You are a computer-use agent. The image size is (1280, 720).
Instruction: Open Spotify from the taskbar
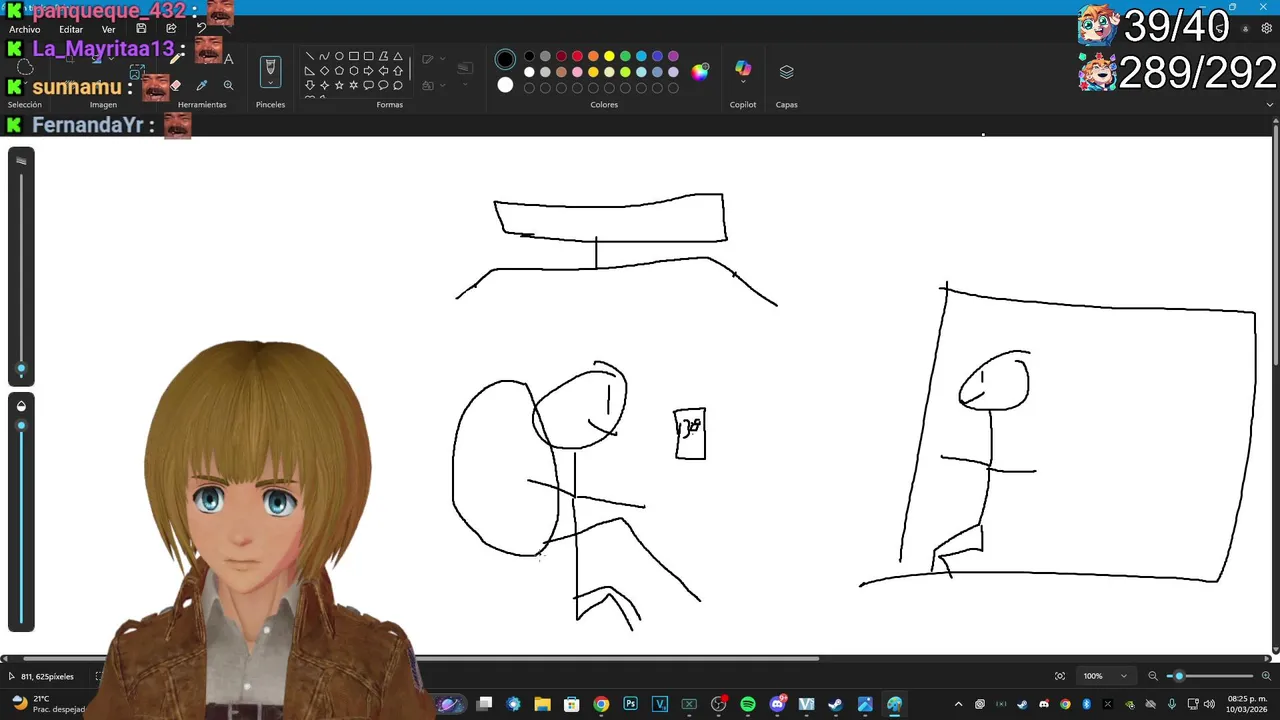click(x=748, y=704)
